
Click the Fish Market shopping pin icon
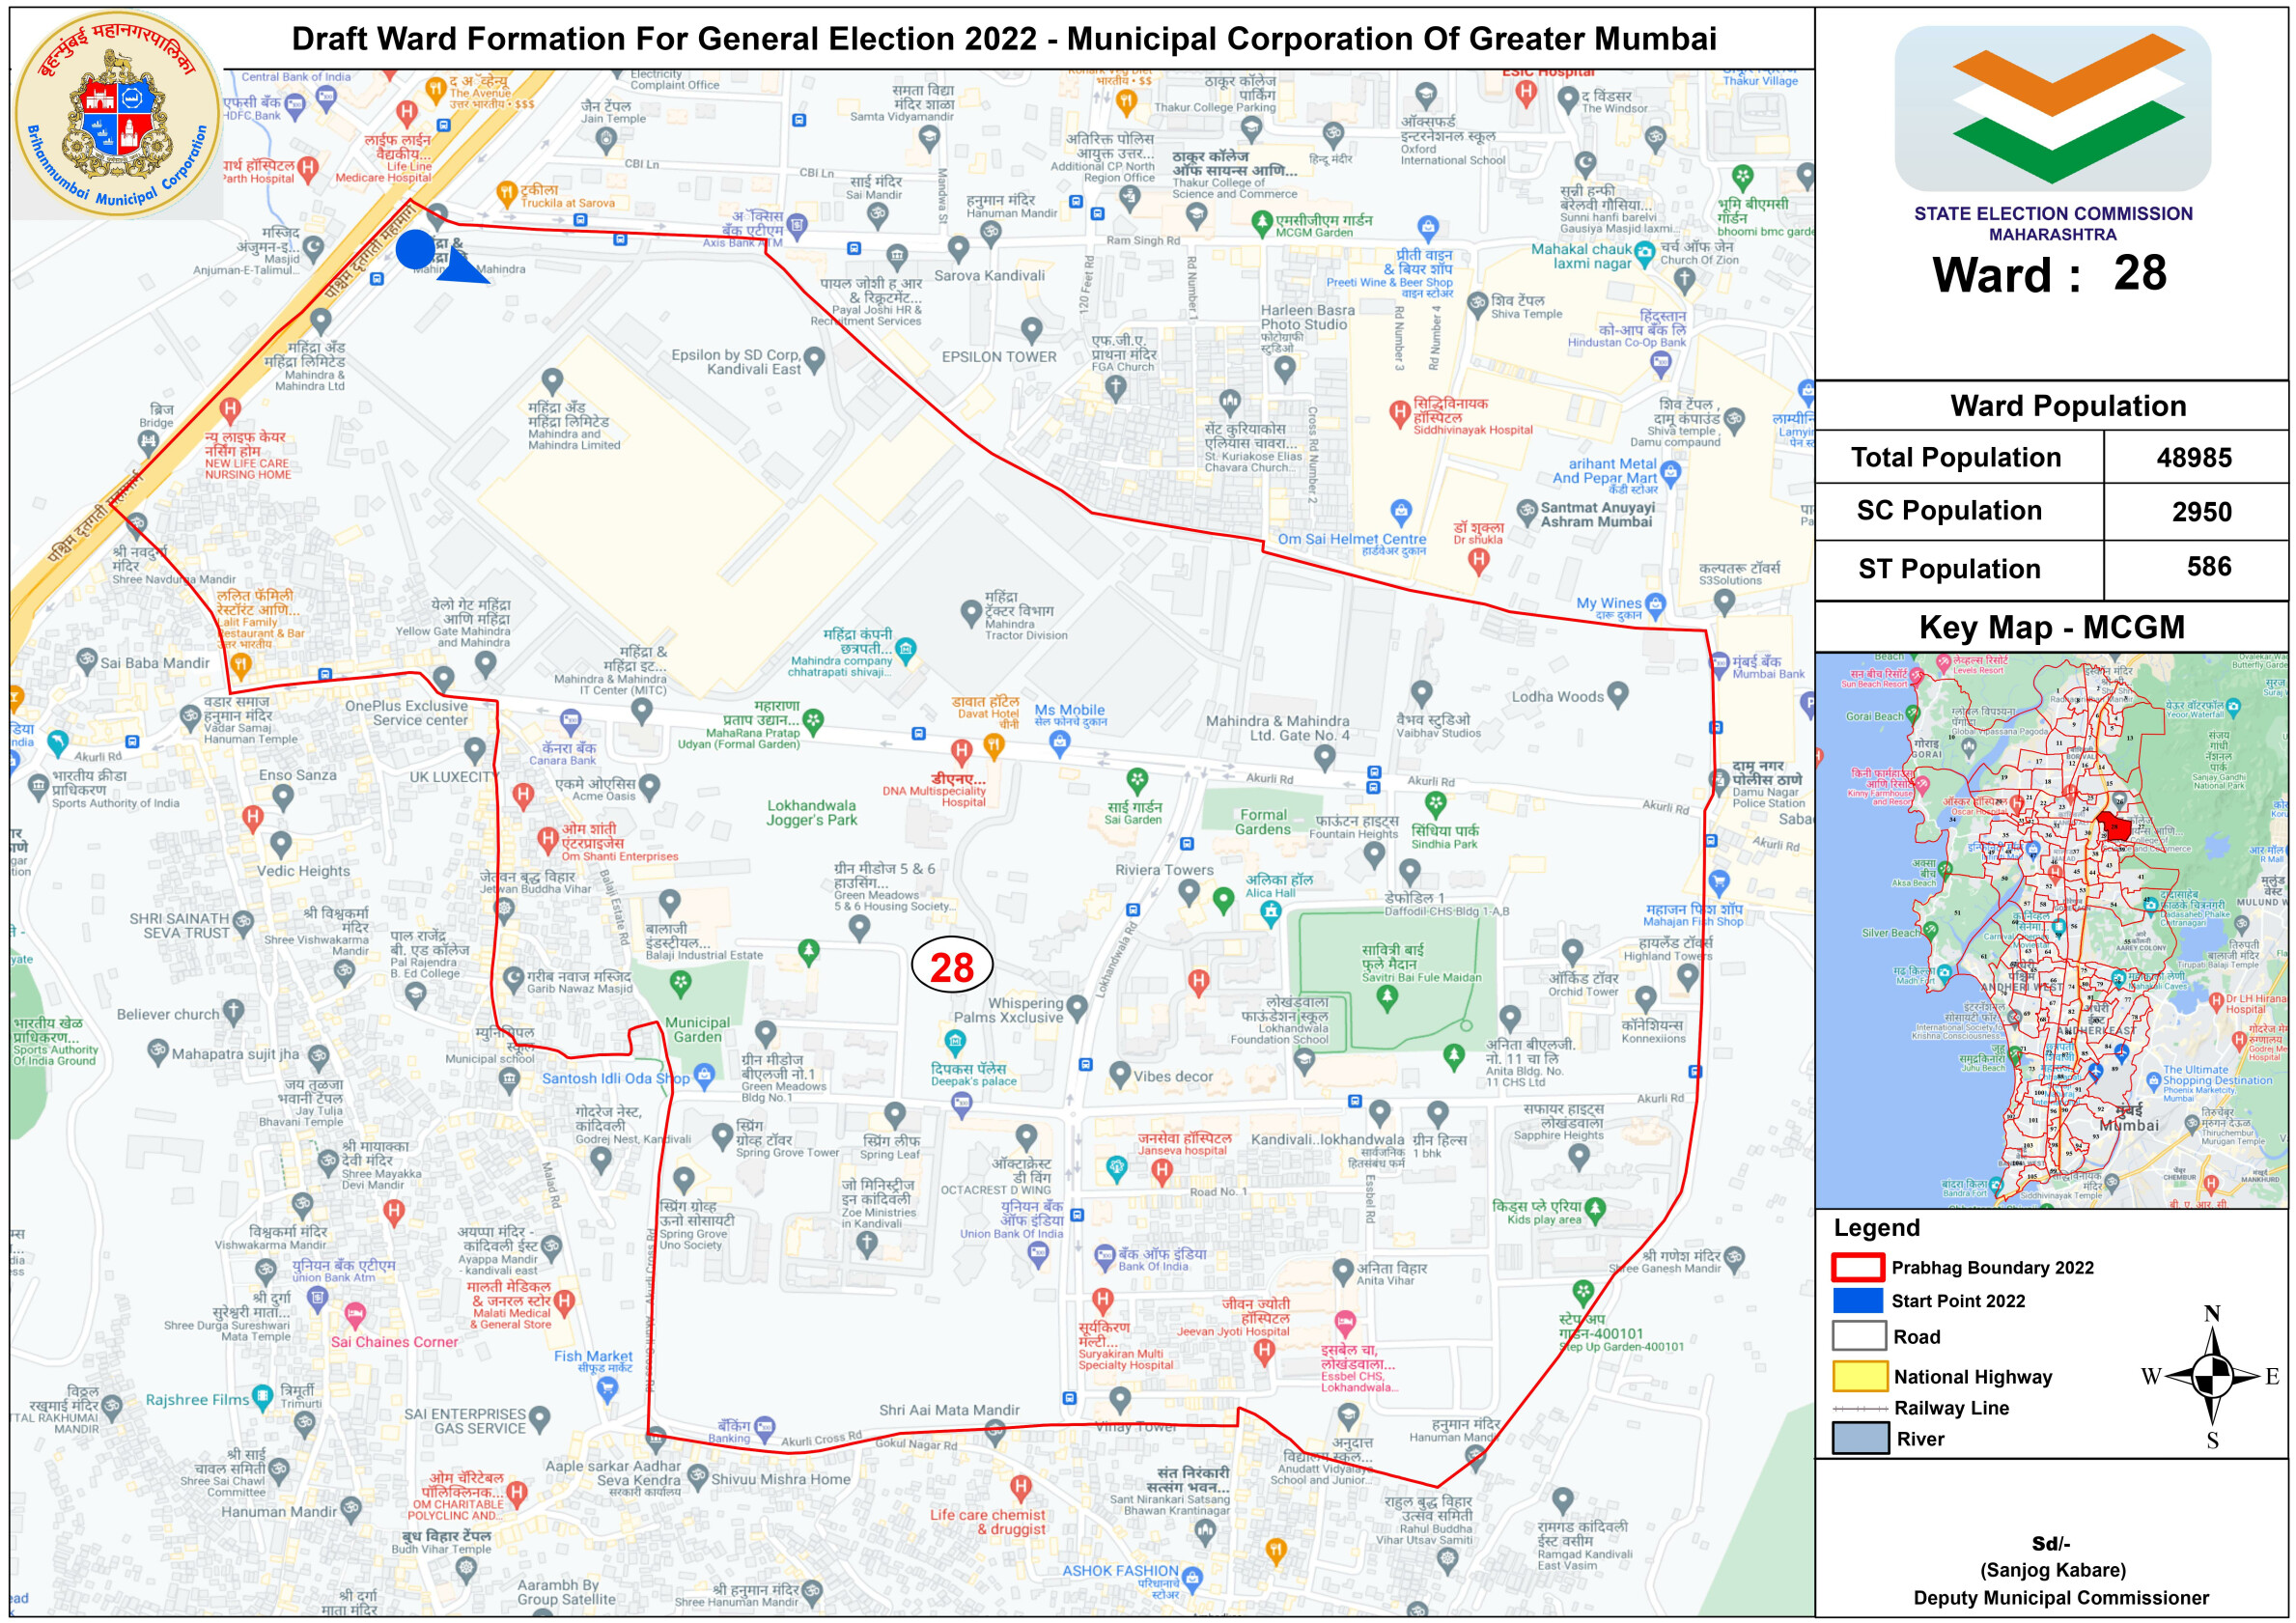[x=607, y=1387]
